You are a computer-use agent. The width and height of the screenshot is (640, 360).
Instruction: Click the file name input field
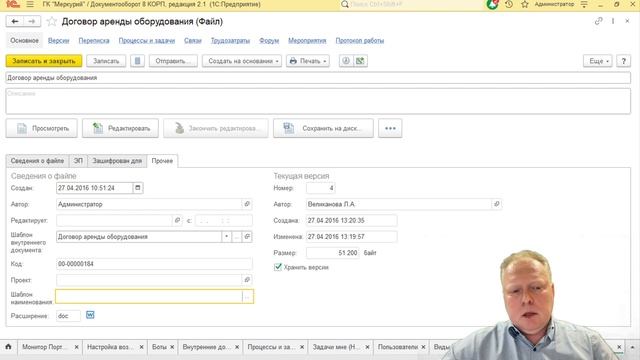pos(318,78)
